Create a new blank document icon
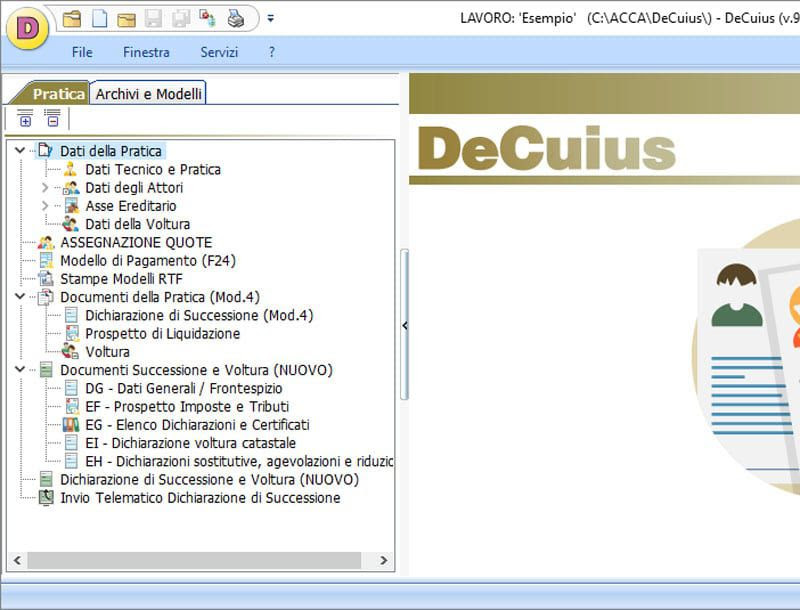Screen dimensions: 800x610 (99, 19)
